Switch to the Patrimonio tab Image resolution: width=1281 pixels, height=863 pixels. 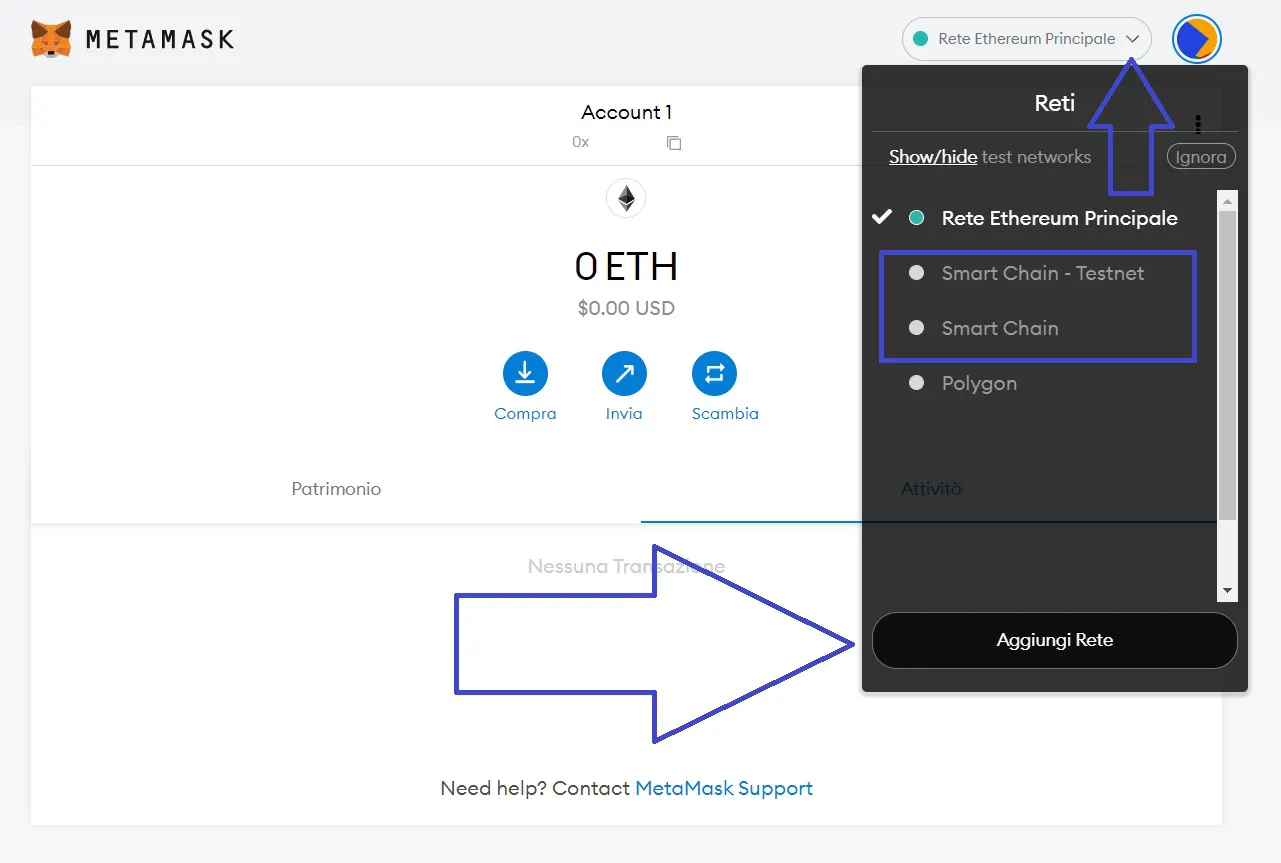(x=336, y=489)
